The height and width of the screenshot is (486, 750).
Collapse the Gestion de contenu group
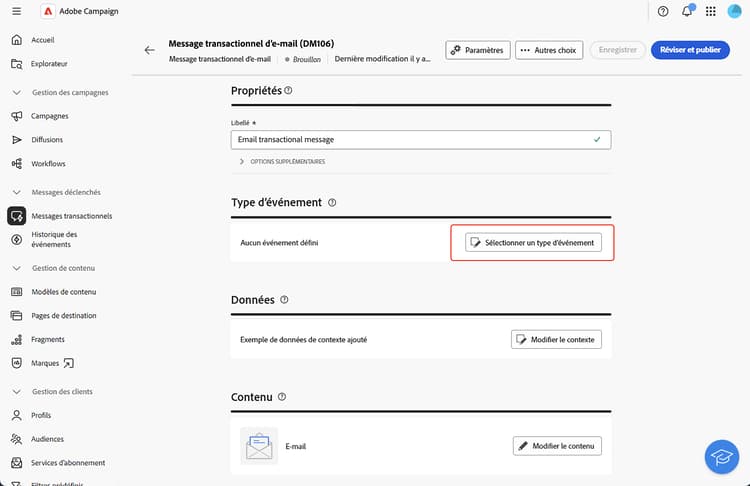16,268
